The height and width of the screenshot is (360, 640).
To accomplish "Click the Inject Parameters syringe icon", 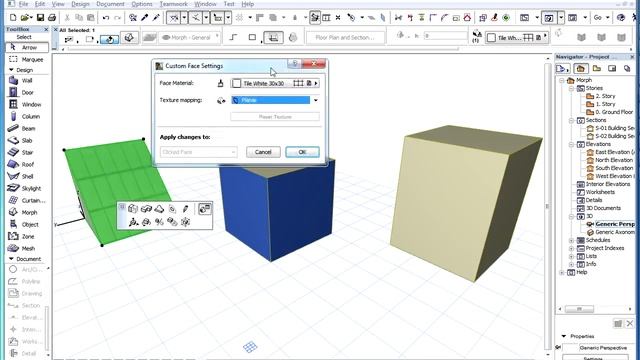I will click(x=156, y=18).
